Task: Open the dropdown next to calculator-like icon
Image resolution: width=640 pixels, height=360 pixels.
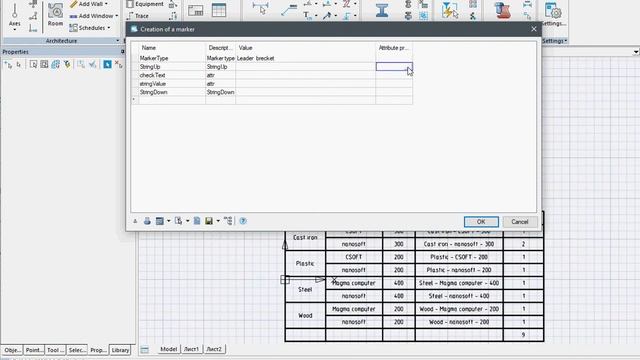Action: point(169,221)
